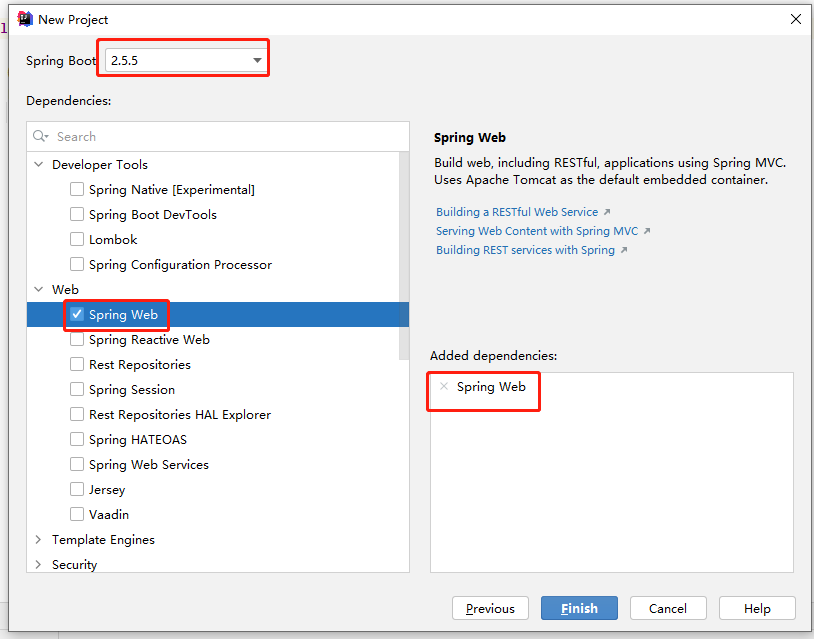Enable Spring Session dependency
The width and height of the screenshot is (814, 639).
pyautogui.click(x=77, y=389)
